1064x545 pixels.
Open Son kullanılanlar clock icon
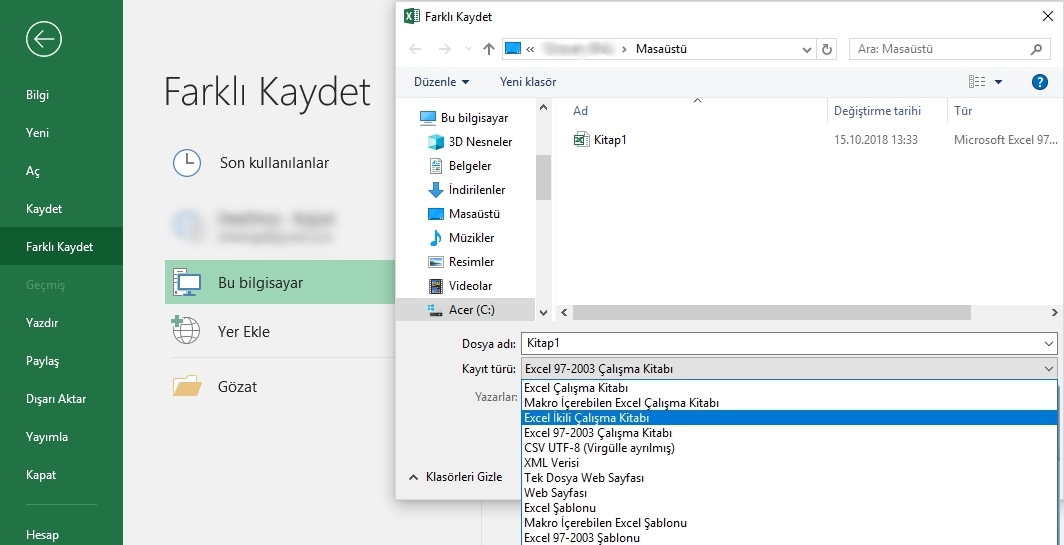coord(187,163)
